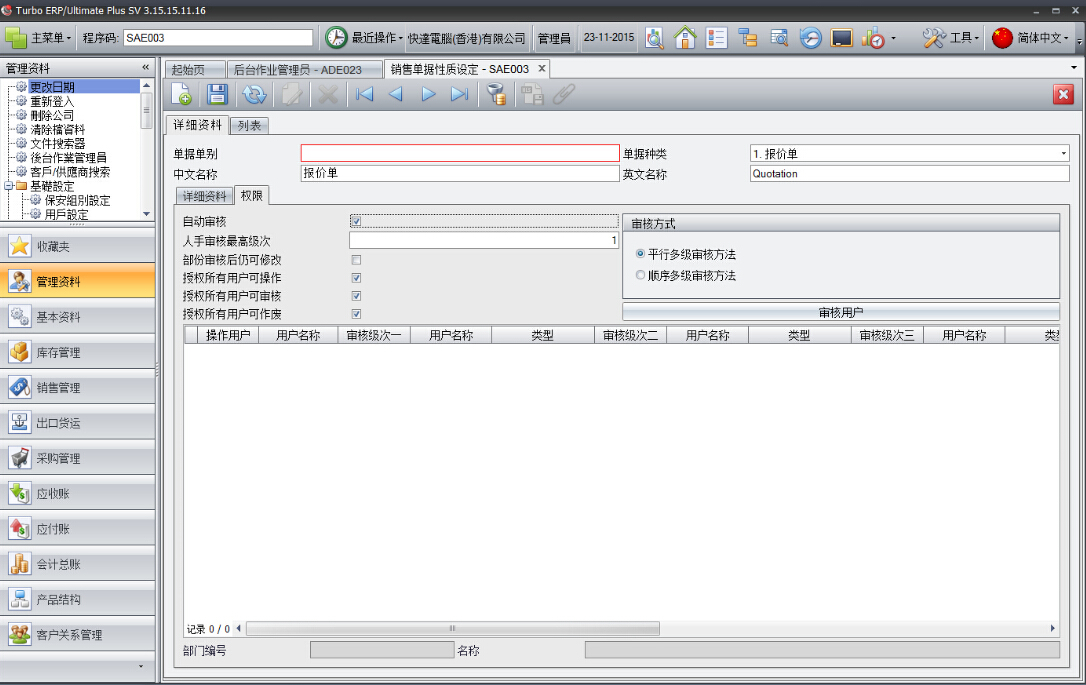Enable 部份审核后仍可修改 checkbox
Image resolution: width=1086 pixels, height=685 pixels.
pyautogui.click(x=356, y=260)
